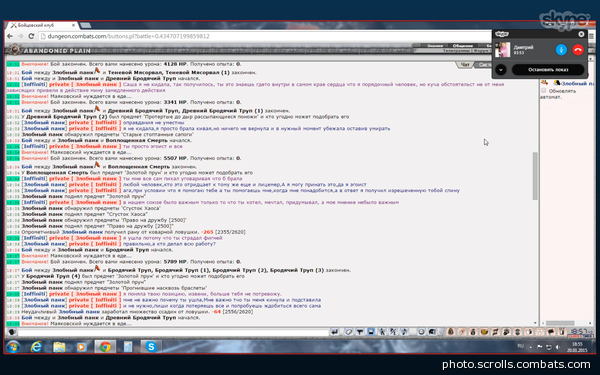
Task: Click the Chrome address bar URL
Action: click(128, 36)
